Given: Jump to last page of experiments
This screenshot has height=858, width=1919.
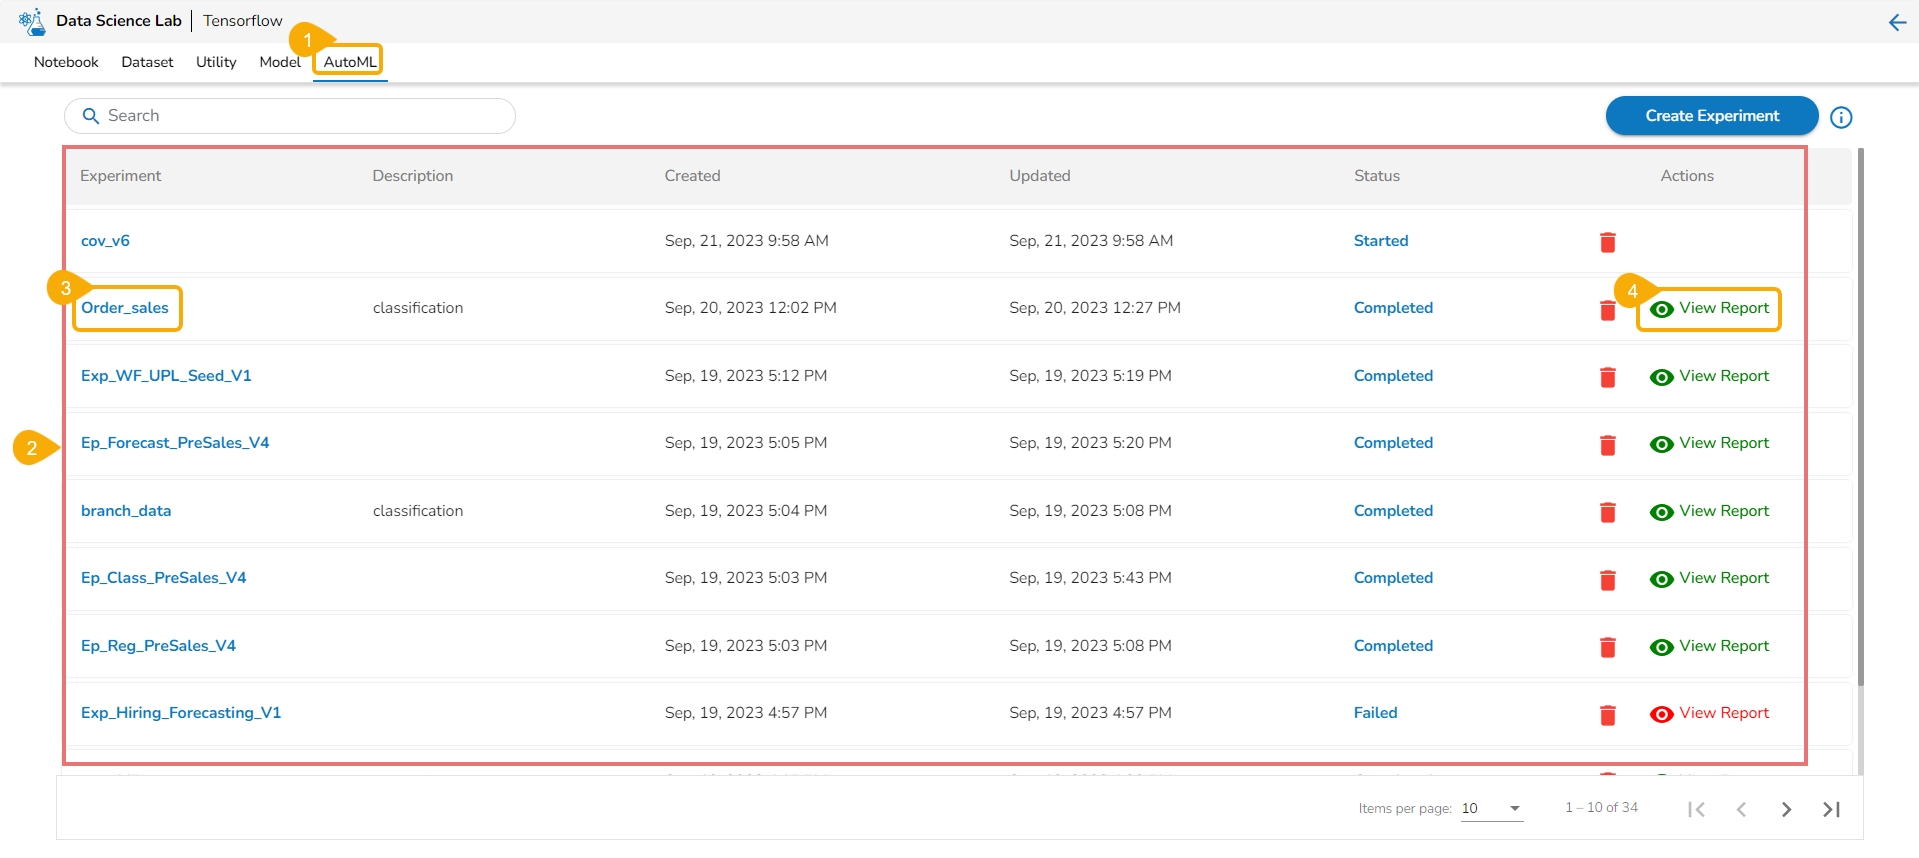Looking at the screenshot, I should coord(1831,809).
